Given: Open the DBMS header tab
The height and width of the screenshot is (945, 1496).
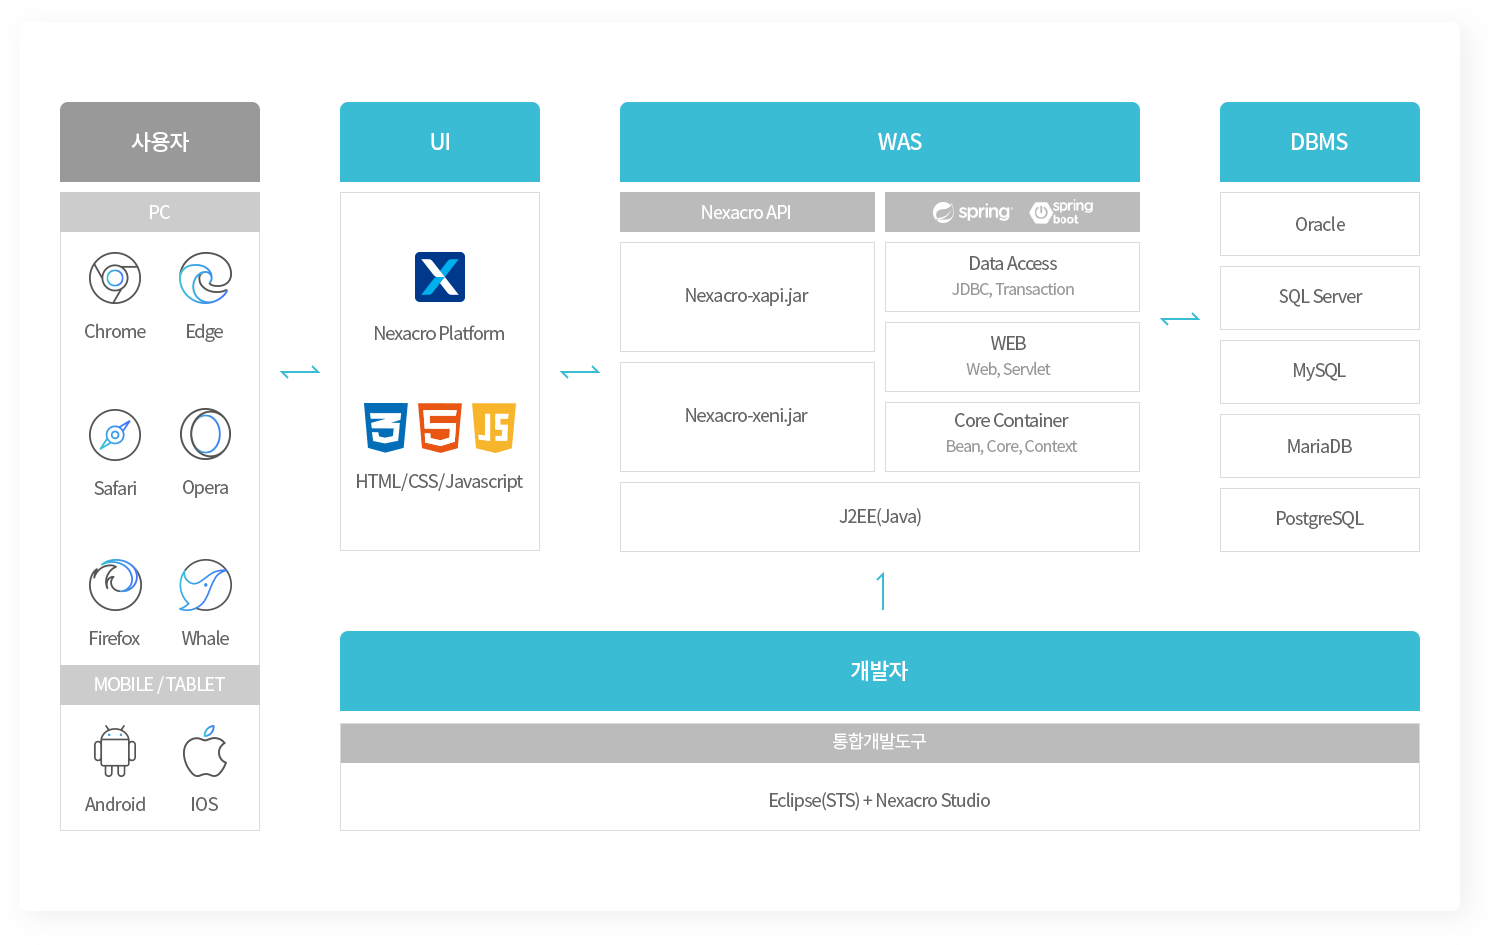Looking at the screenshot, I should coord(1320,142).
